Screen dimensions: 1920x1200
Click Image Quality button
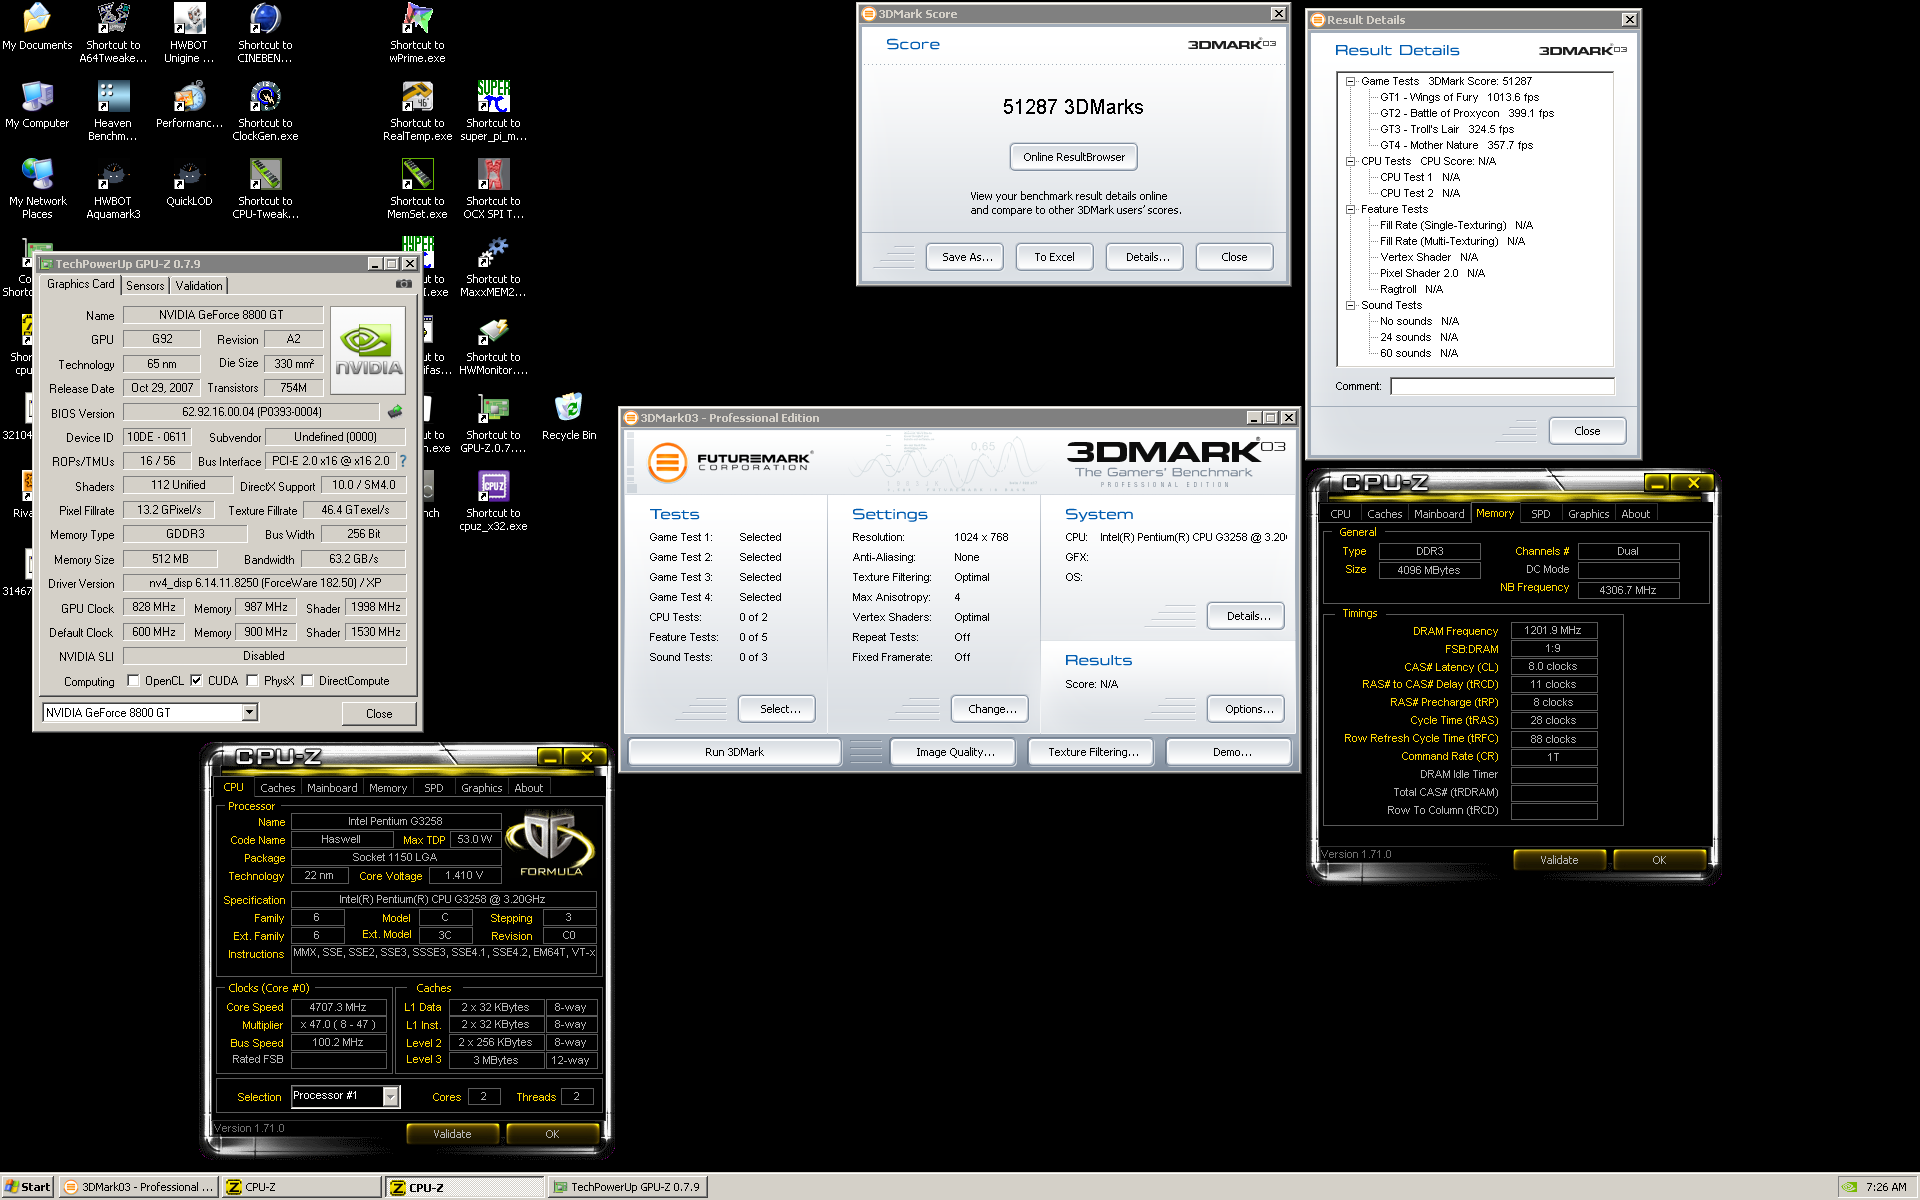click(955, 752)
